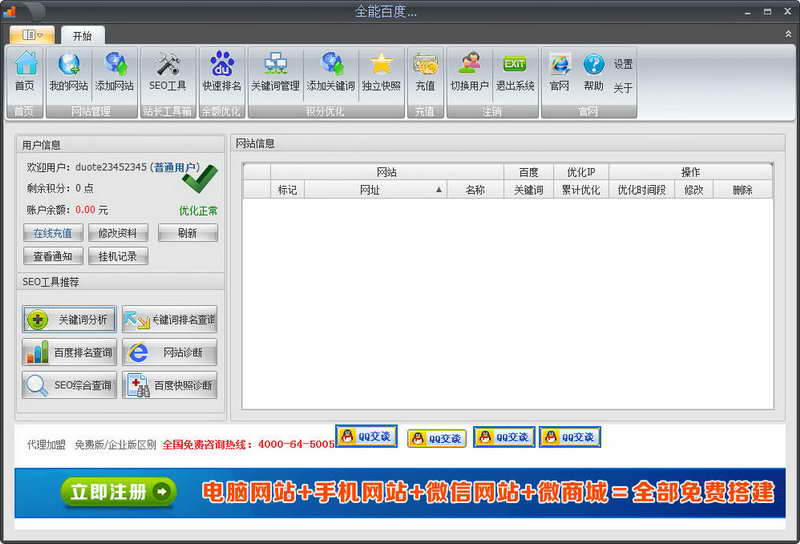Image resolution: width=800 pixels, height=544 pixels.
Task: Open 帮助 help icon
Action: point(594,71)
